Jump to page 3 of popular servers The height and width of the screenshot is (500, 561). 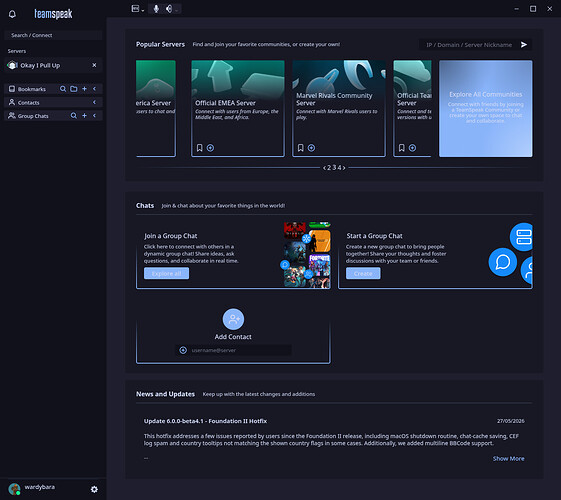coord(334,168)
